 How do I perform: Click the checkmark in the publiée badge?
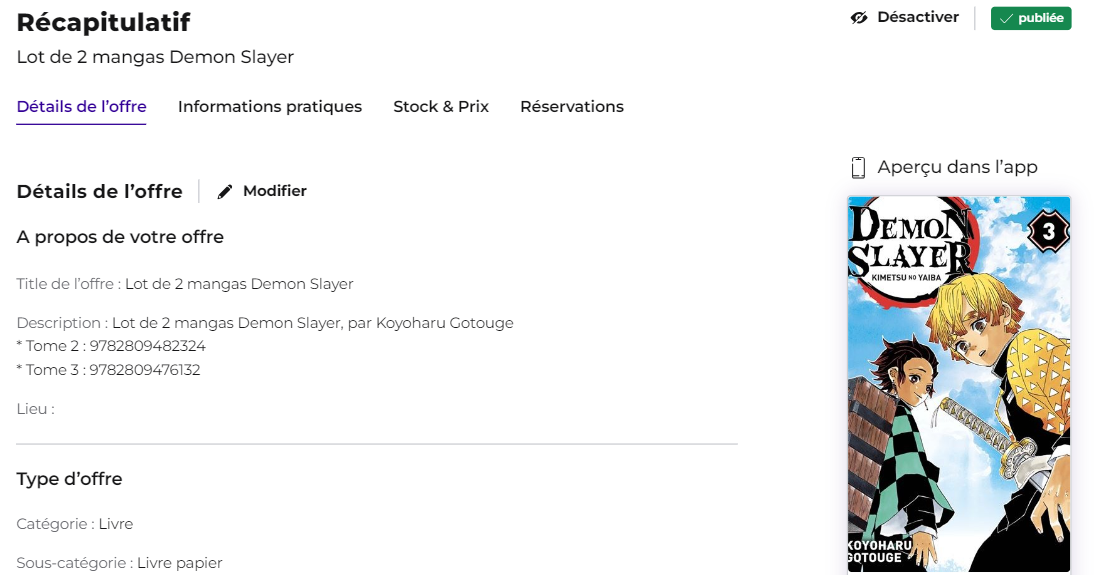(1006, 19)
